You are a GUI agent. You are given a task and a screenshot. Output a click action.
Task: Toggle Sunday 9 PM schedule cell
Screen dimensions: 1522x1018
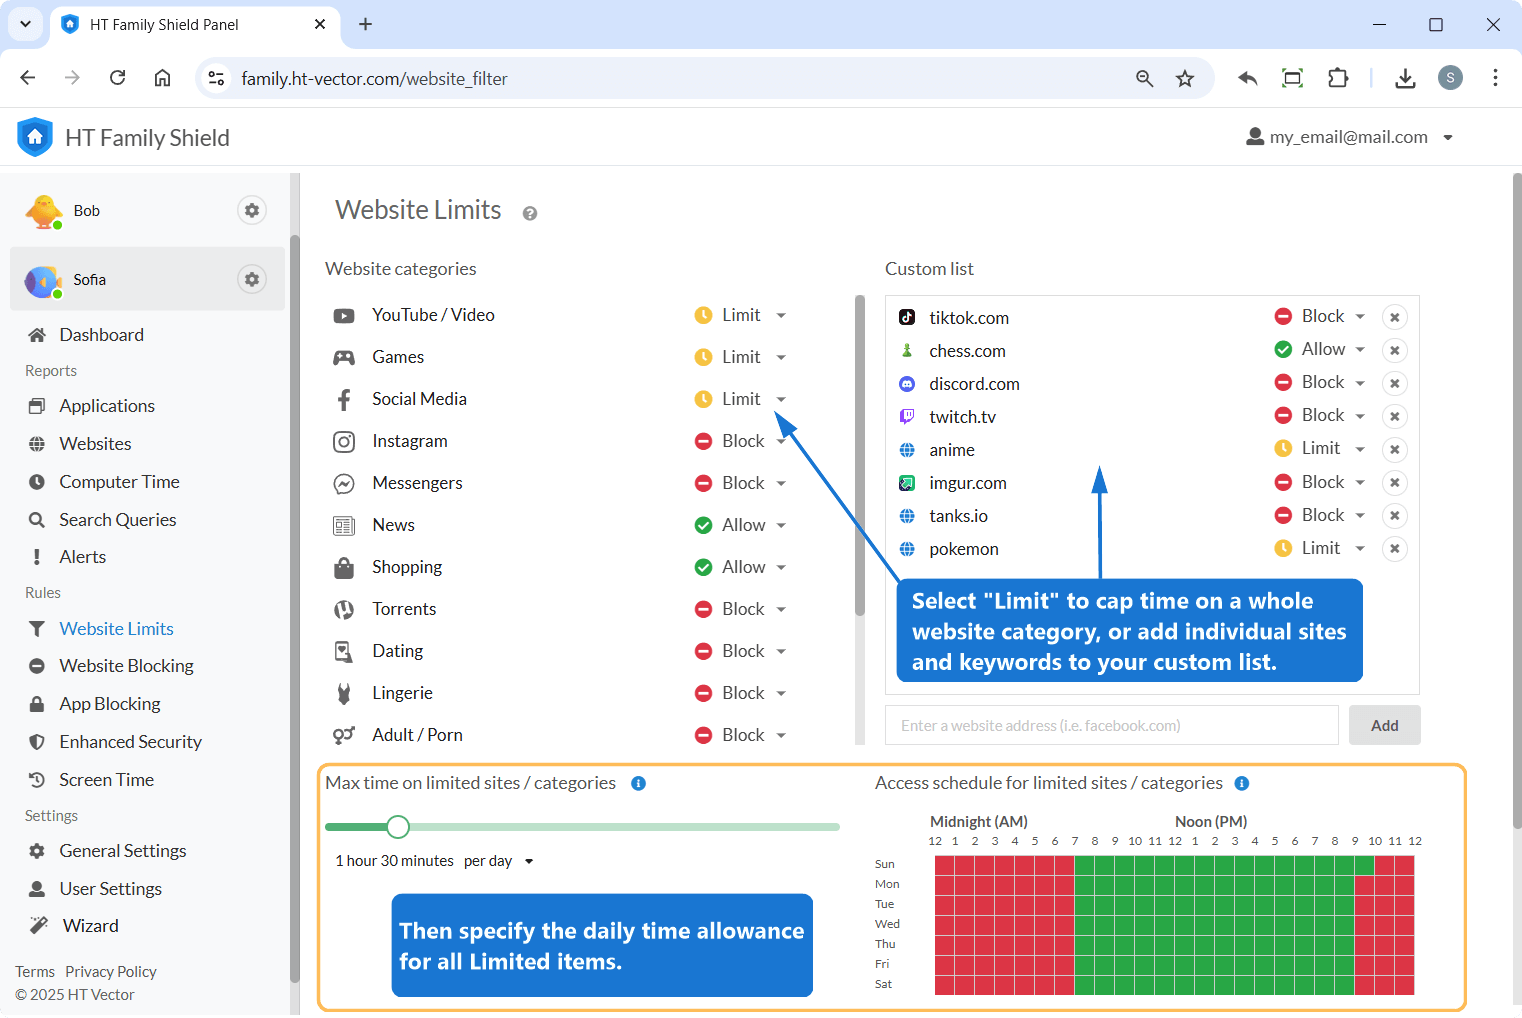[1364, 865]
